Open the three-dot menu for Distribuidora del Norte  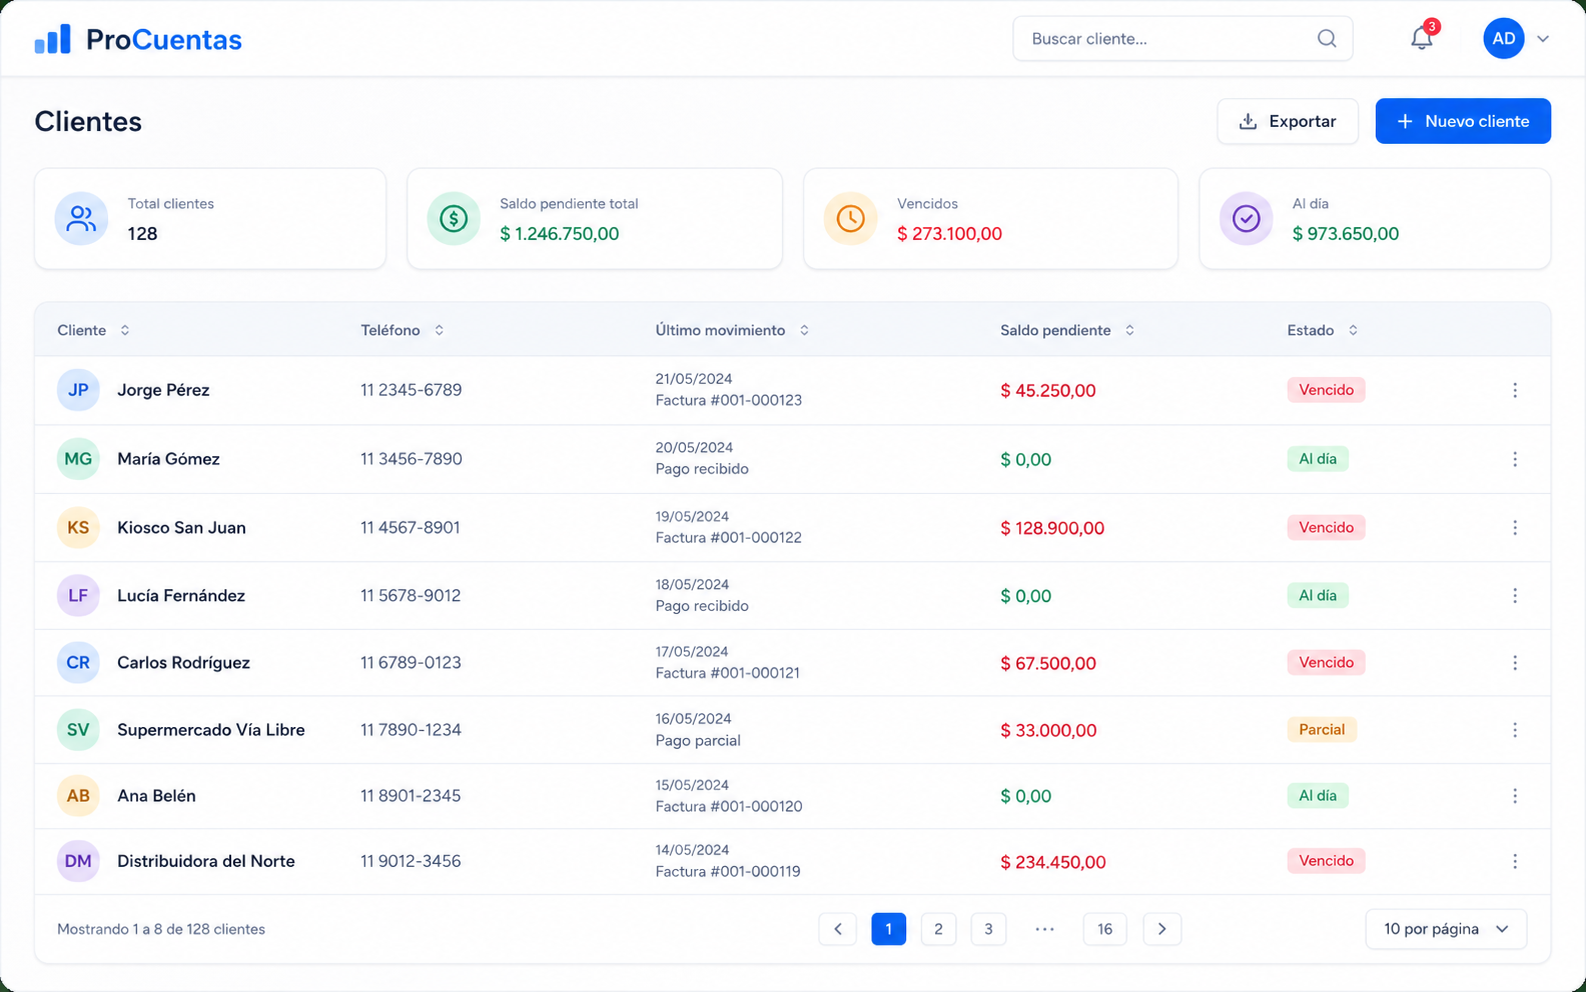1515,861
